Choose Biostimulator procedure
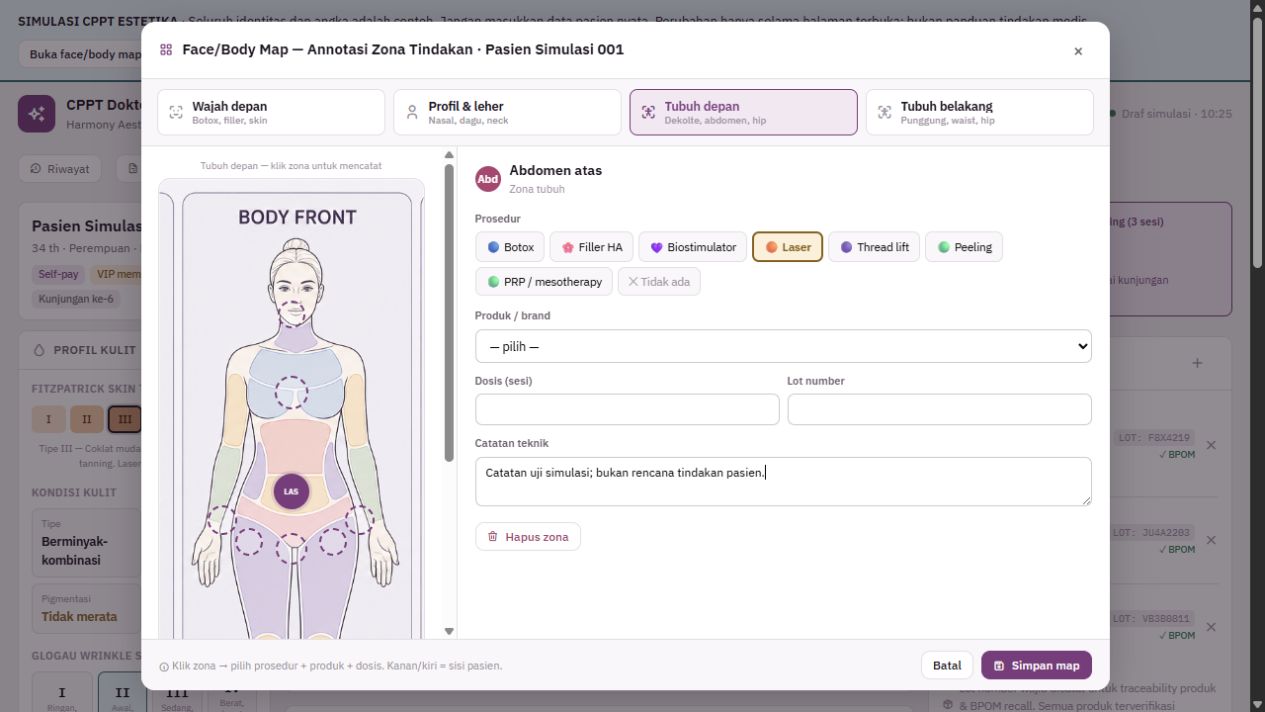This screenshot has height=712, width=1265. pos(693,247)
